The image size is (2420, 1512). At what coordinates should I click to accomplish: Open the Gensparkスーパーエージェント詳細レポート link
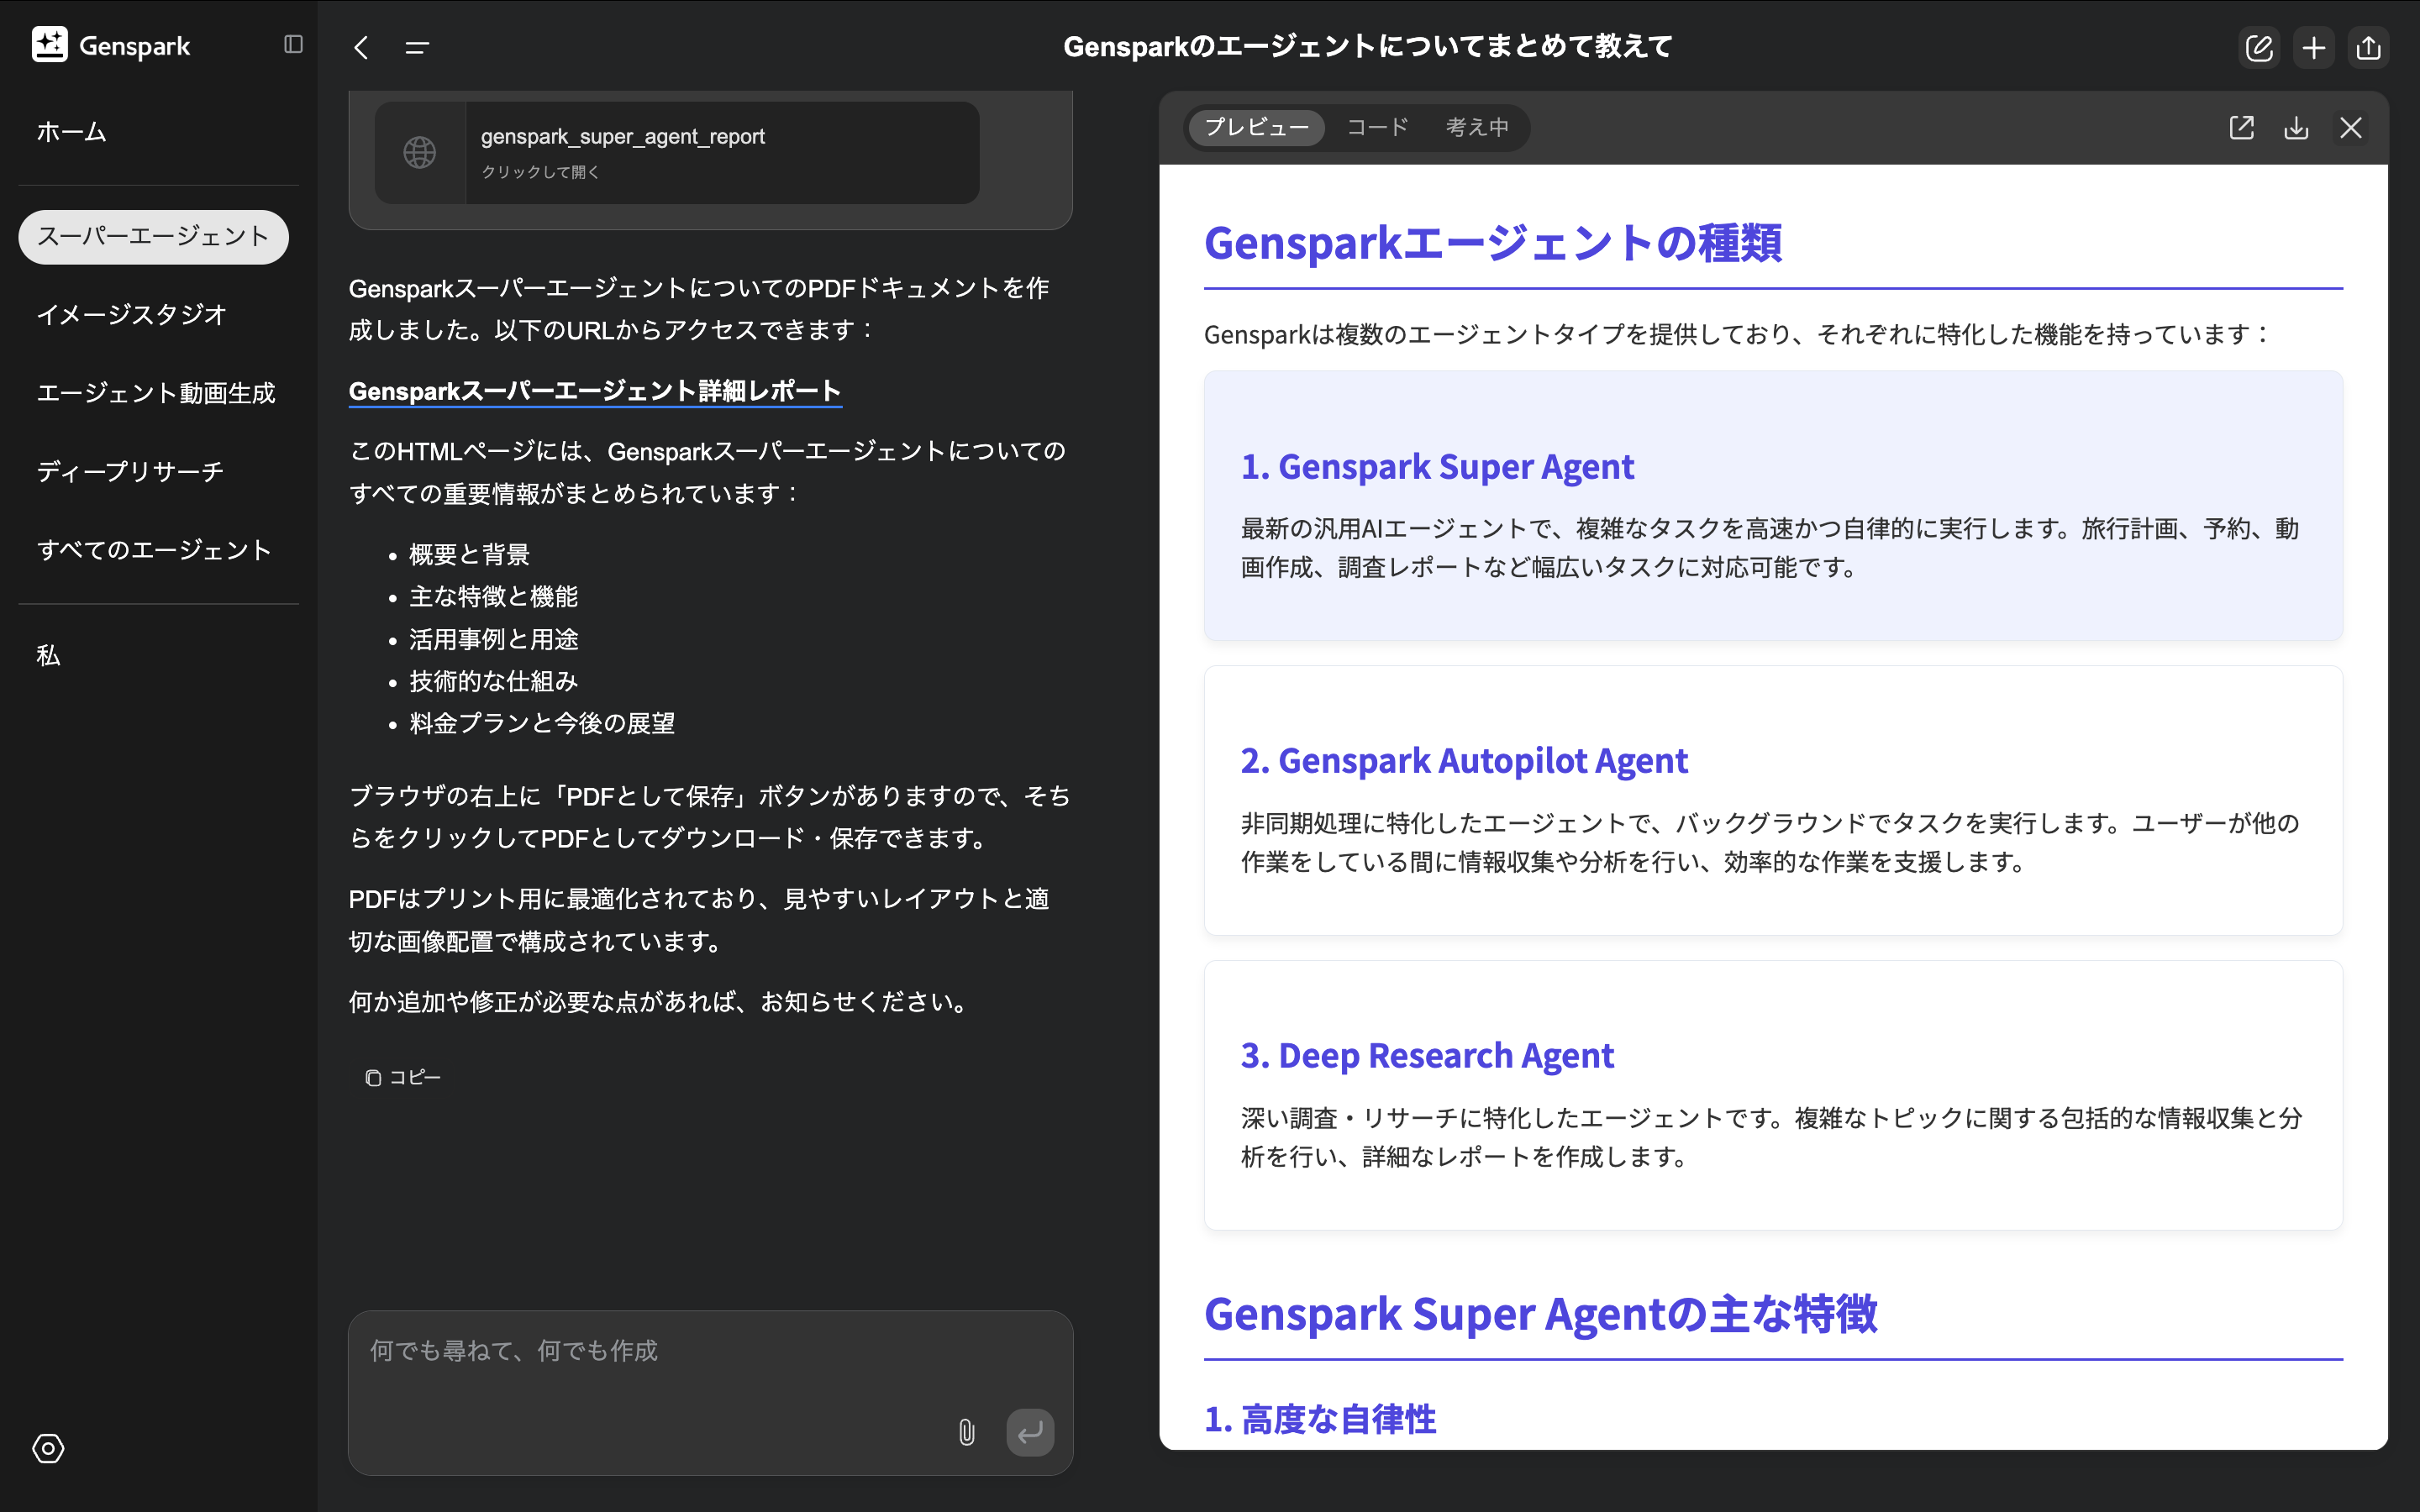point(594,391)
